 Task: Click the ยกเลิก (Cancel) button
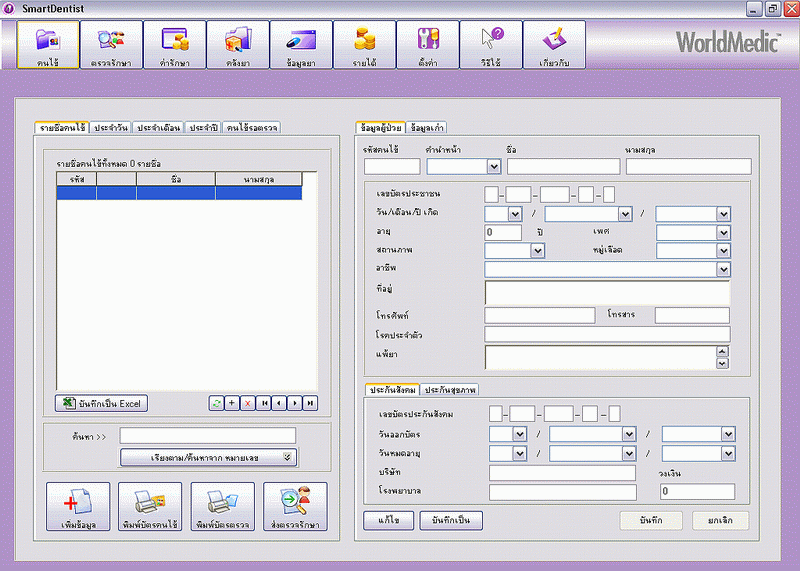[x=720, y=520]
